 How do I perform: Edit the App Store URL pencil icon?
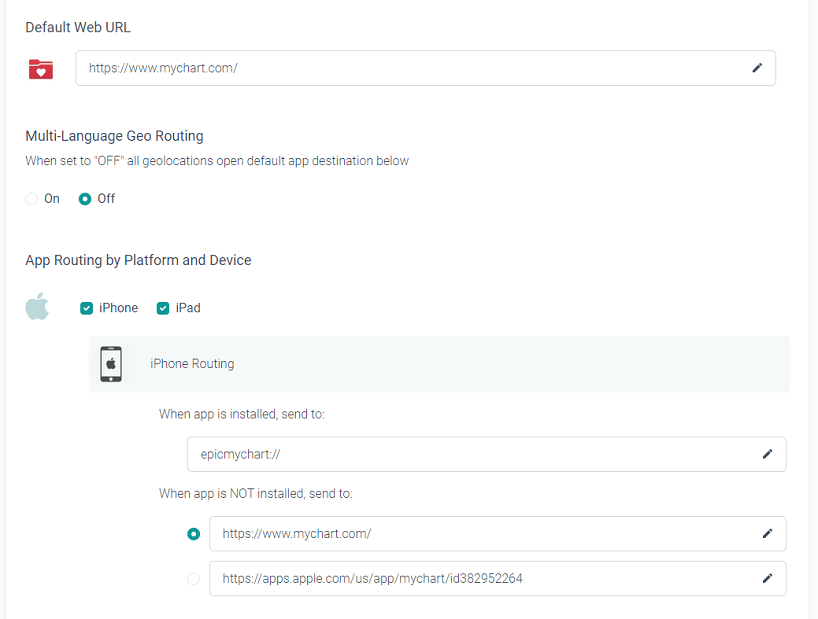click(767, 578)
